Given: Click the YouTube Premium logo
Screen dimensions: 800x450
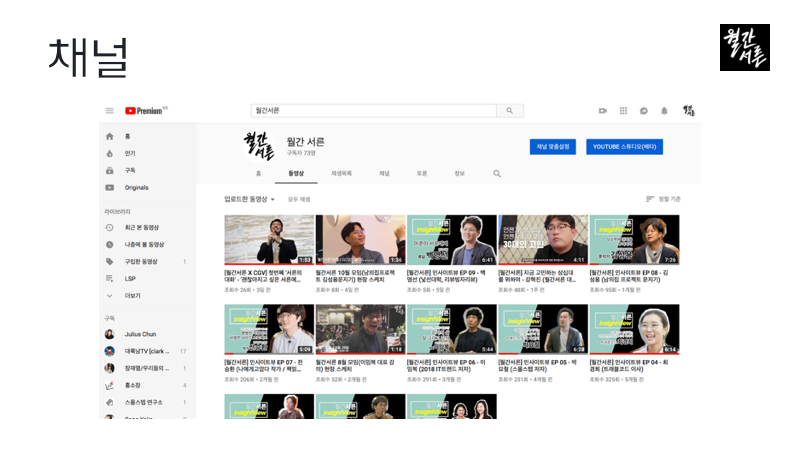Looking at the screenshot, I should [146, 111].
